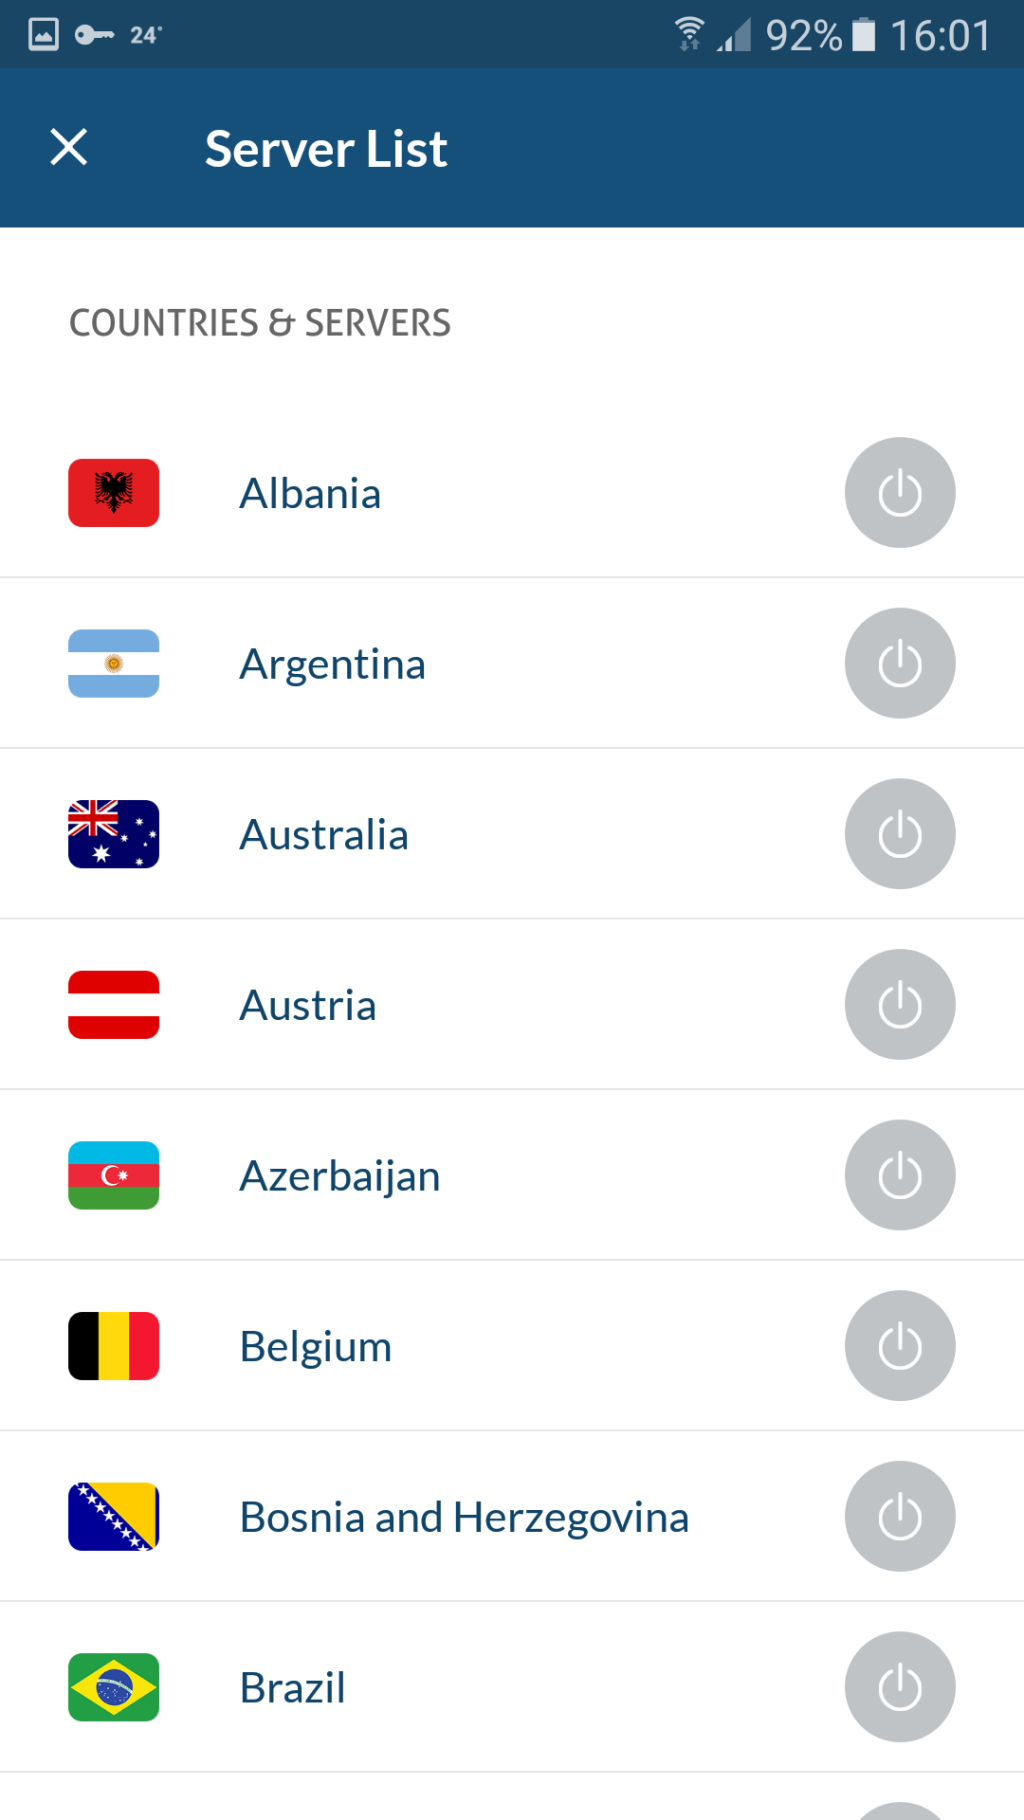Select the Brazil country name

pos(293,1688)
